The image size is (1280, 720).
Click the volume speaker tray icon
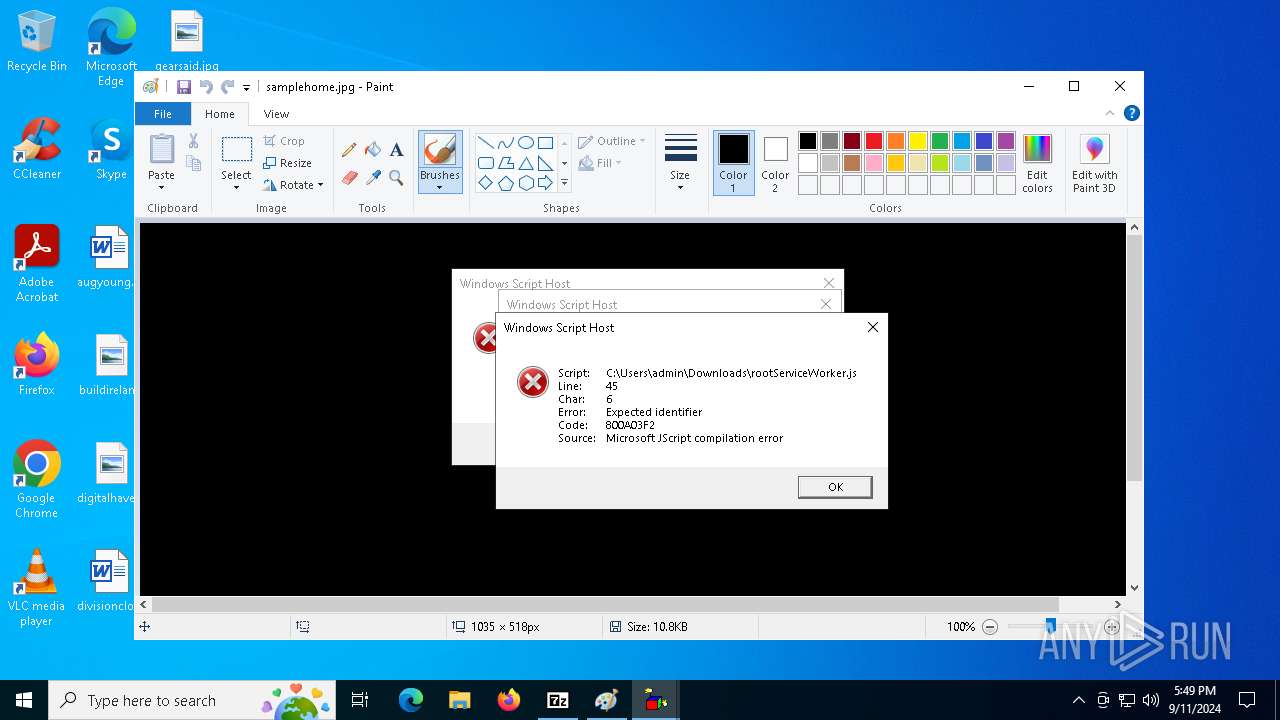[1150, 700]
